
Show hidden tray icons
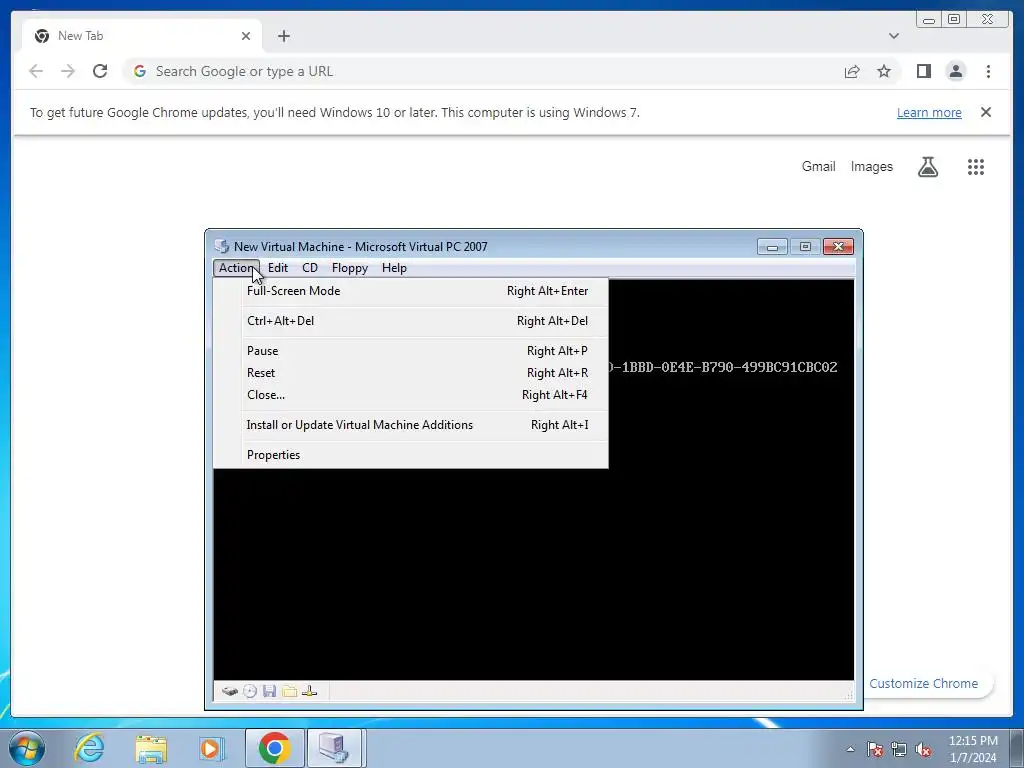point(850,749)
